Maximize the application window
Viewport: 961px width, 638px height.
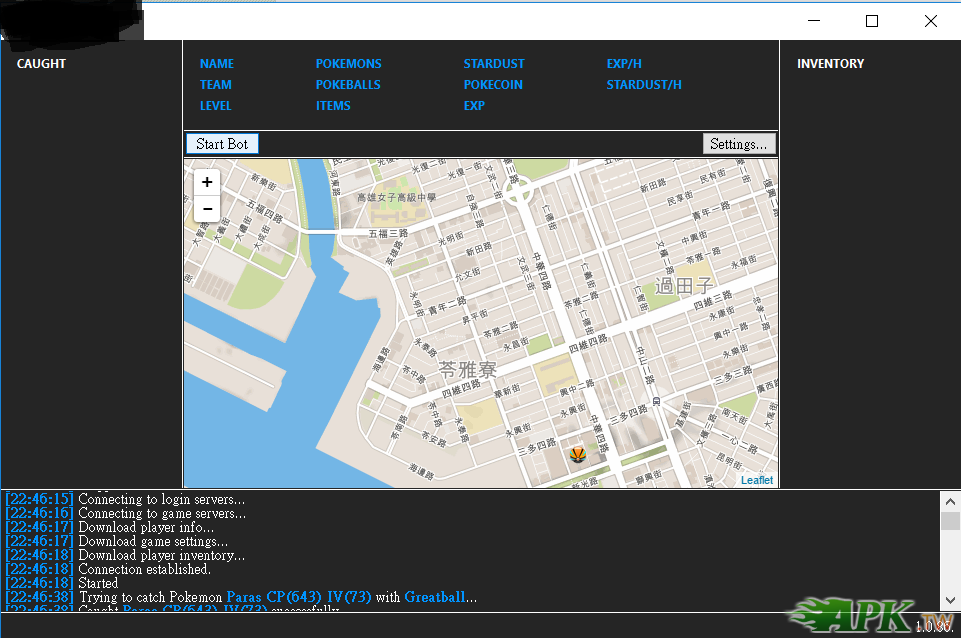click(871, 21)
